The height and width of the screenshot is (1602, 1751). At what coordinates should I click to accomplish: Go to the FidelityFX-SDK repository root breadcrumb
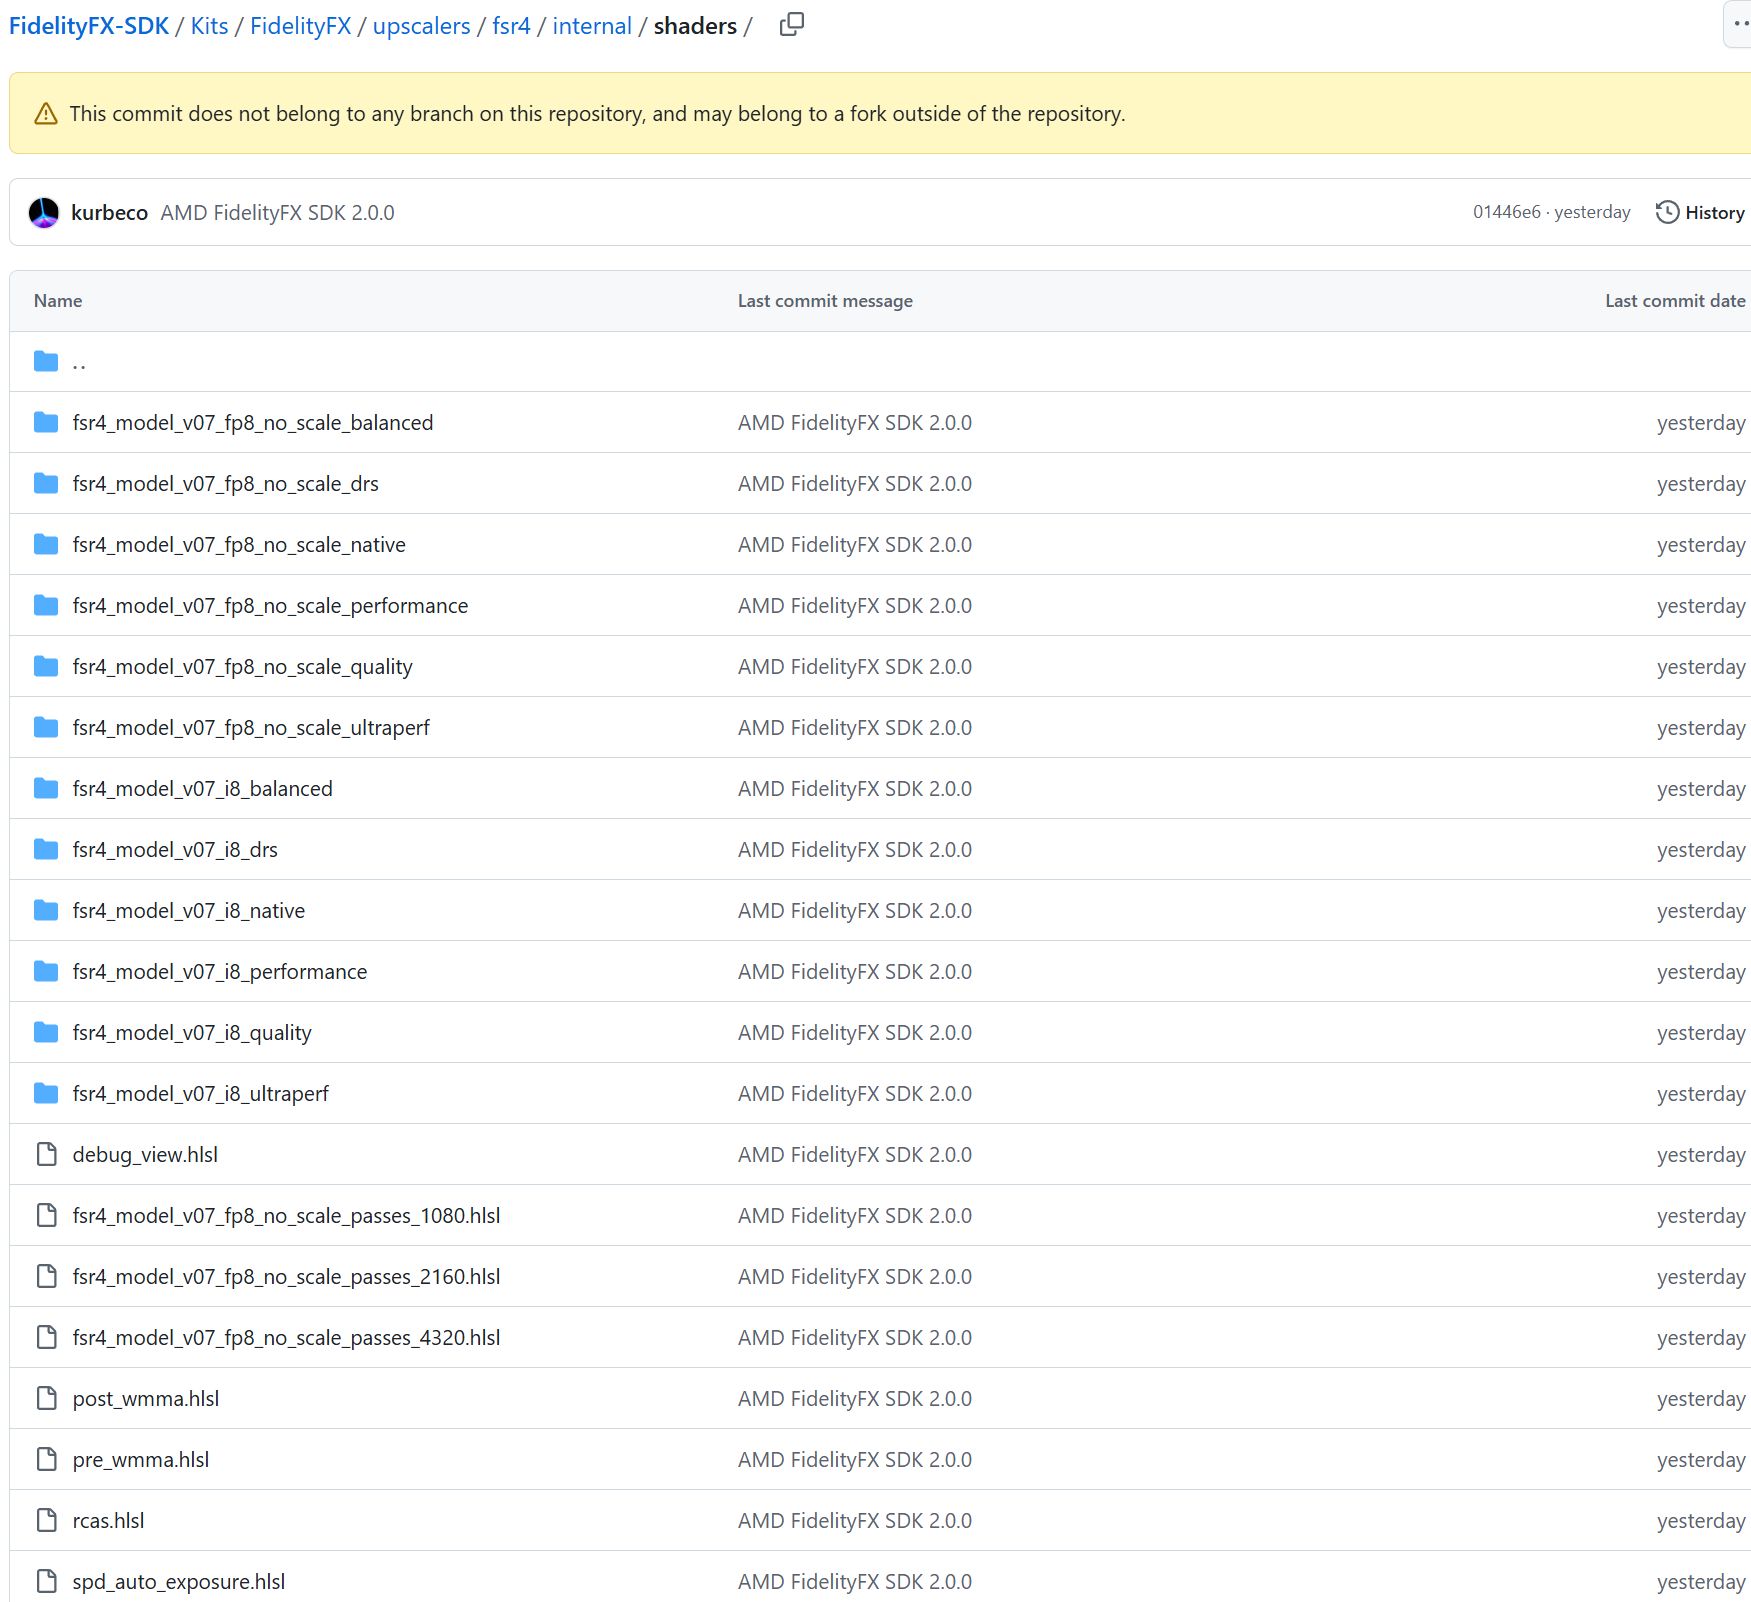tap(89, 26)
